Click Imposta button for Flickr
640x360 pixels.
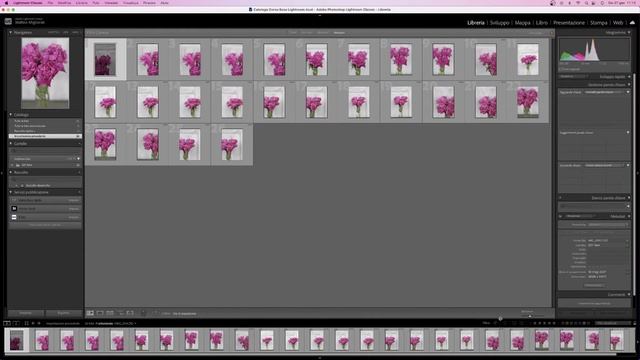click(x=74, y=217)
